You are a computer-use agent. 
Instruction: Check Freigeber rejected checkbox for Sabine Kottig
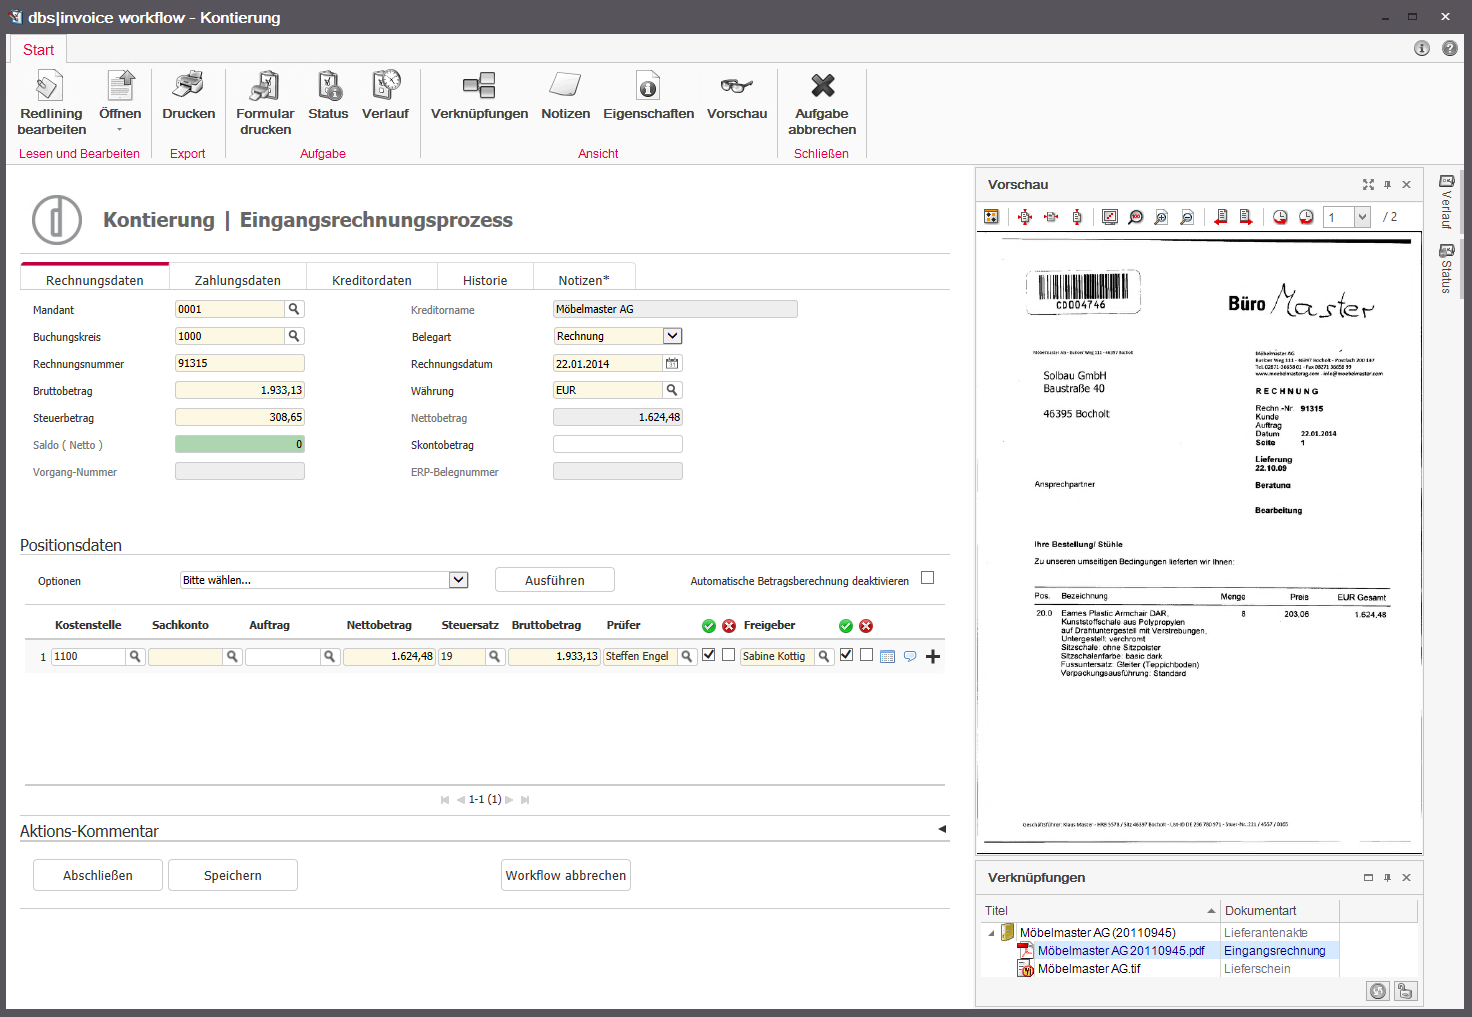(x=866, y=655)
